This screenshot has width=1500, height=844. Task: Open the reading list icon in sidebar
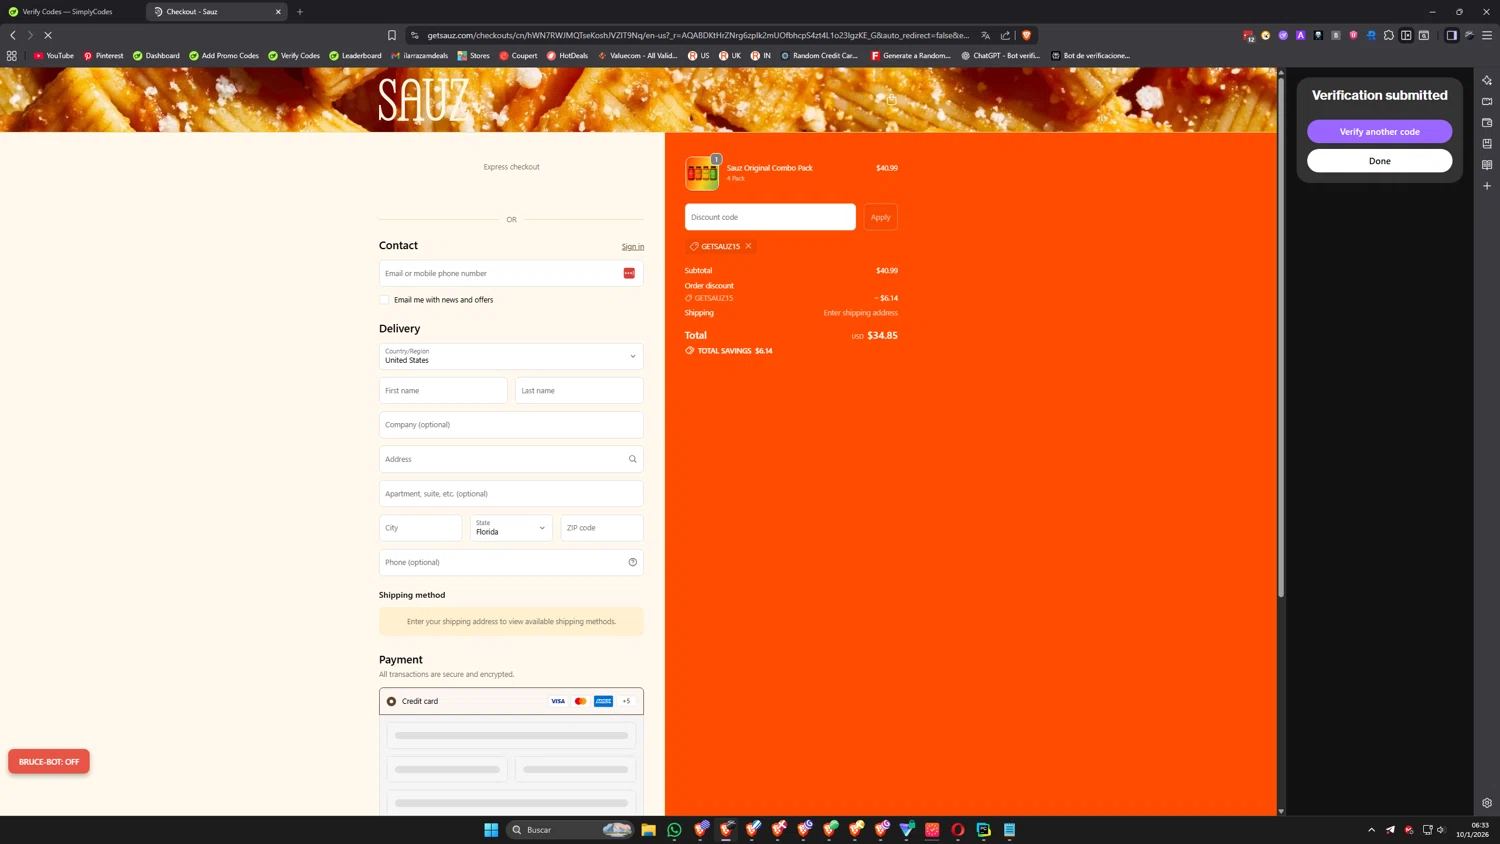coord(1487,165)
